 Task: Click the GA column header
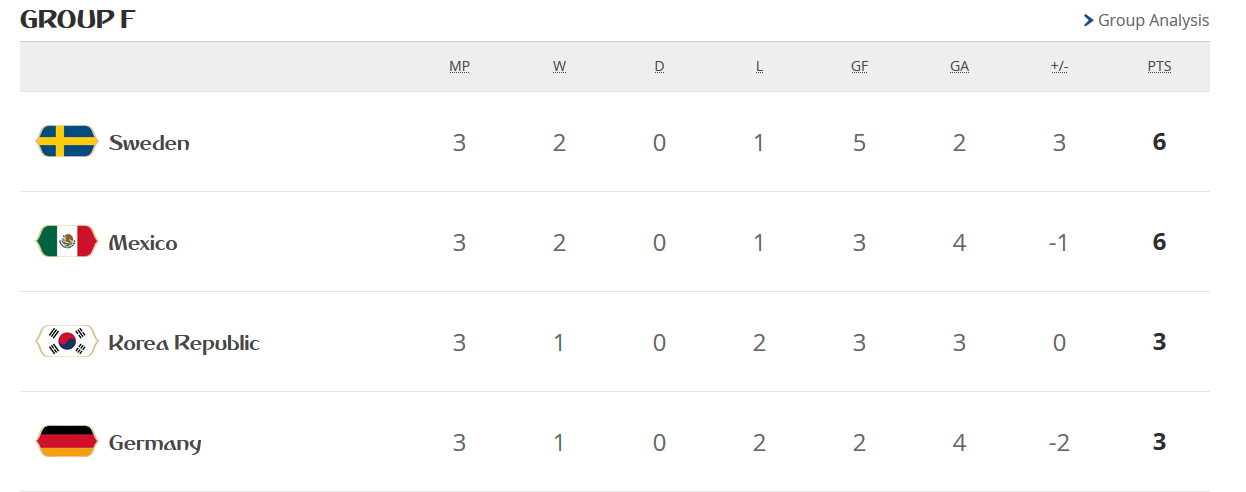point(959,67)
